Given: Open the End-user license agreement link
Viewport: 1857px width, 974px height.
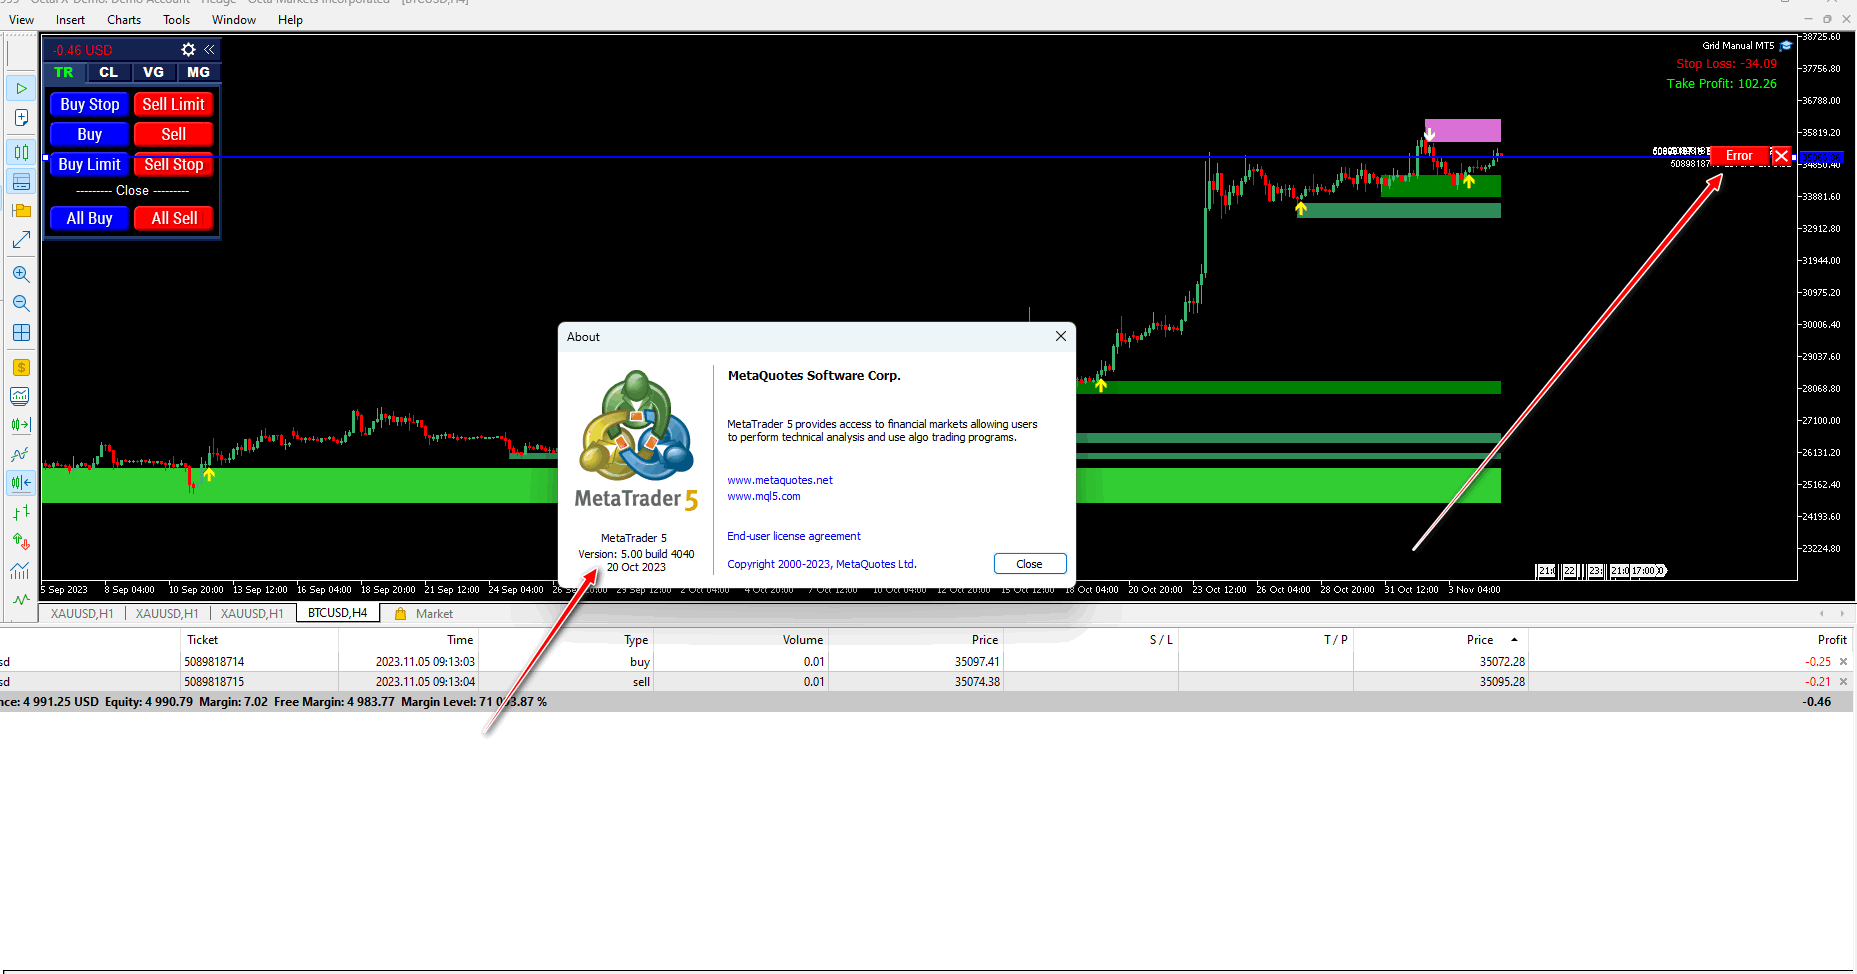Looking at the screenshot, I should pos(794,536).
